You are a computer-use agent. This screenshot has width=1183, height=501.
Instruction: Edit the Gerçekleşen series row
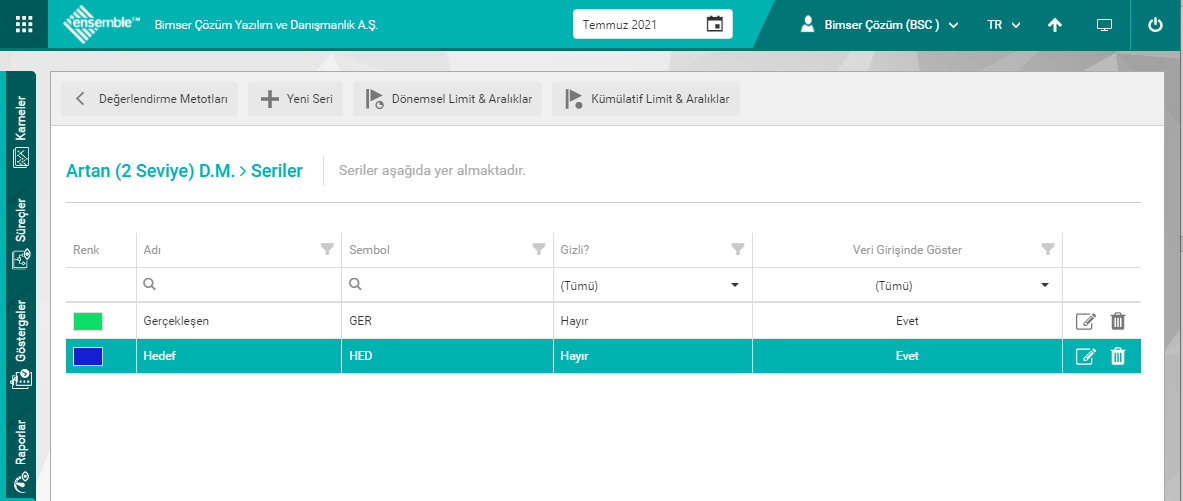(1085, 321)
